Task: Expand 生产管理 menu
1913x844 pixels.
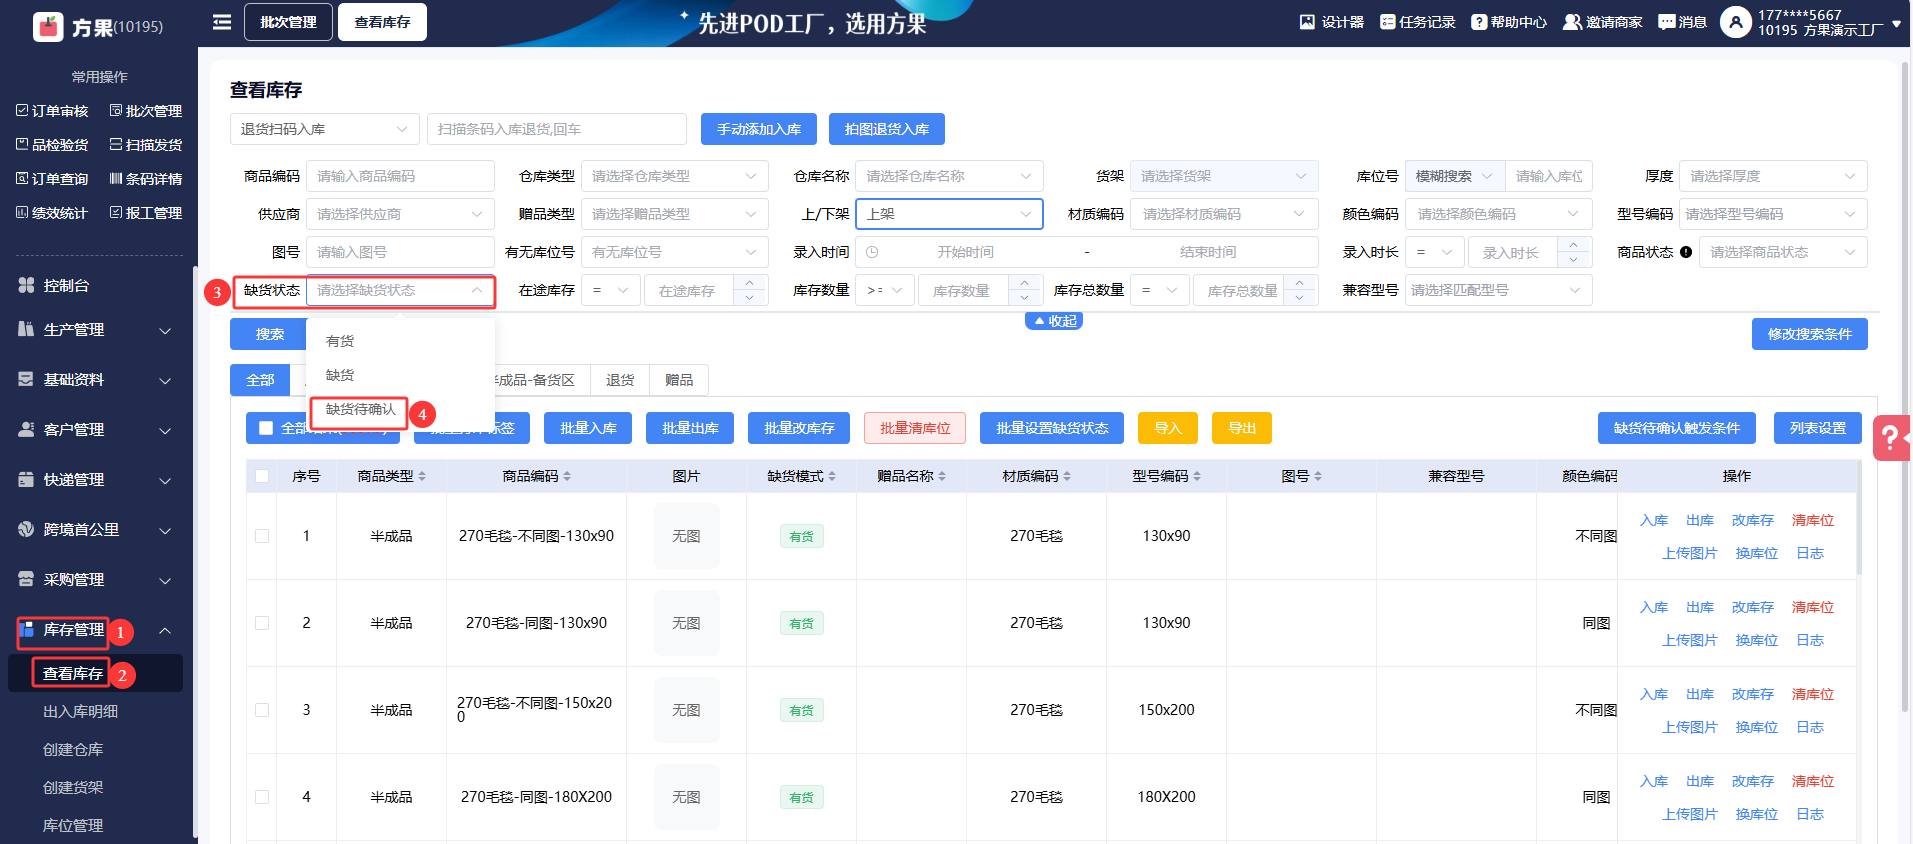Action: tap(95, 330)
